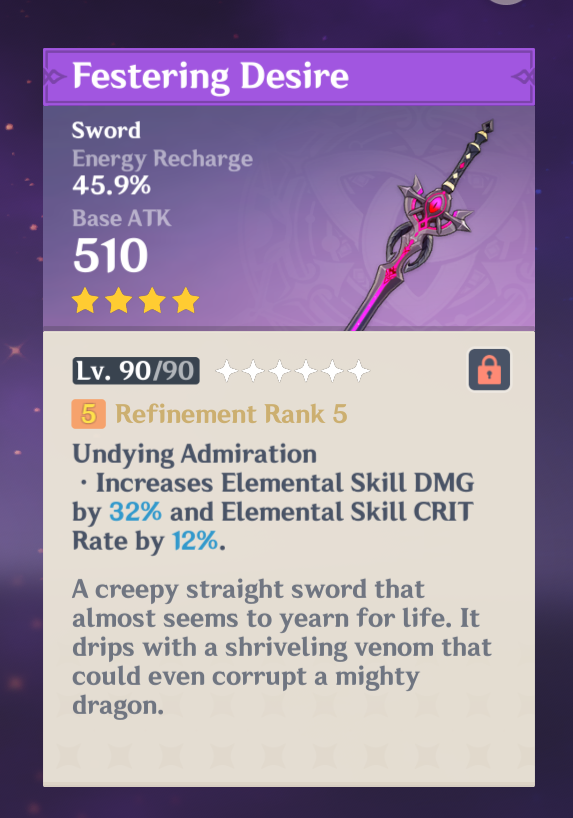573x818 pixels.
Task: Click the Lv. 90/90 level badge
Action: coord(136,371)
